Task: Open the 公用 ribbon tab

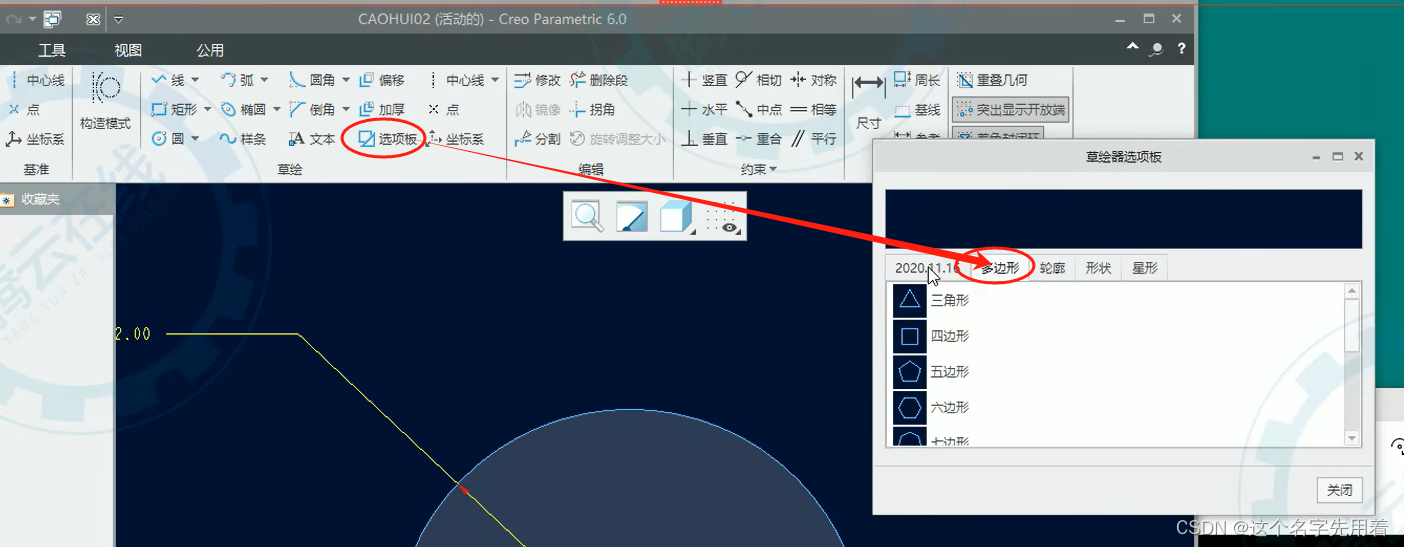Action: coord(210,50)
